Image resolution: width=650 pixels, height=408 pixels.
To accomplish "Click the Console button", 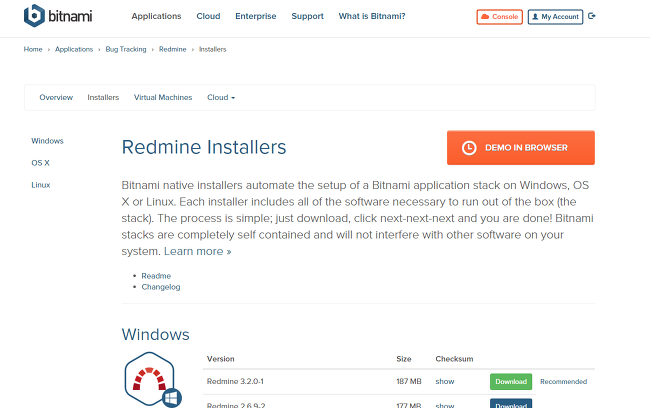I will click(x=500, y=17).
